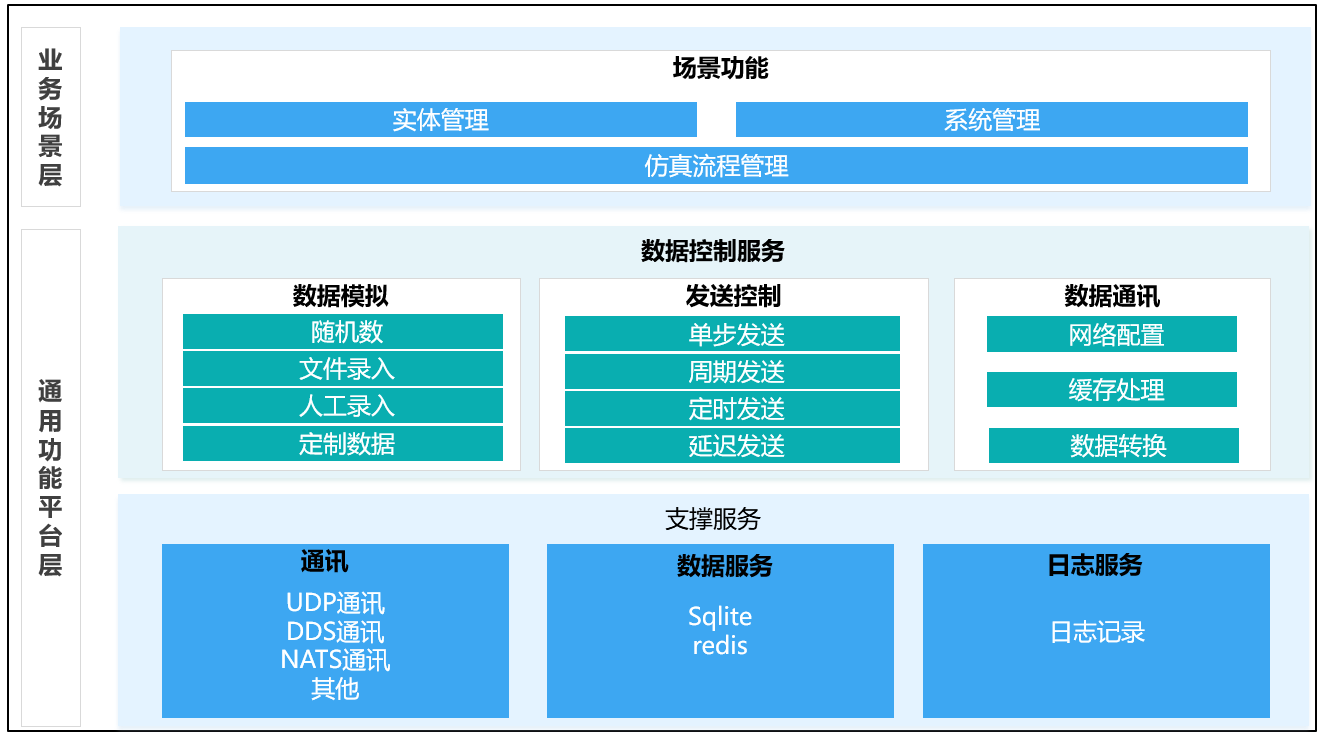Click the 日志服务 box
The height and width of the screenshot is (738, 1323).
coord(1096,631)
